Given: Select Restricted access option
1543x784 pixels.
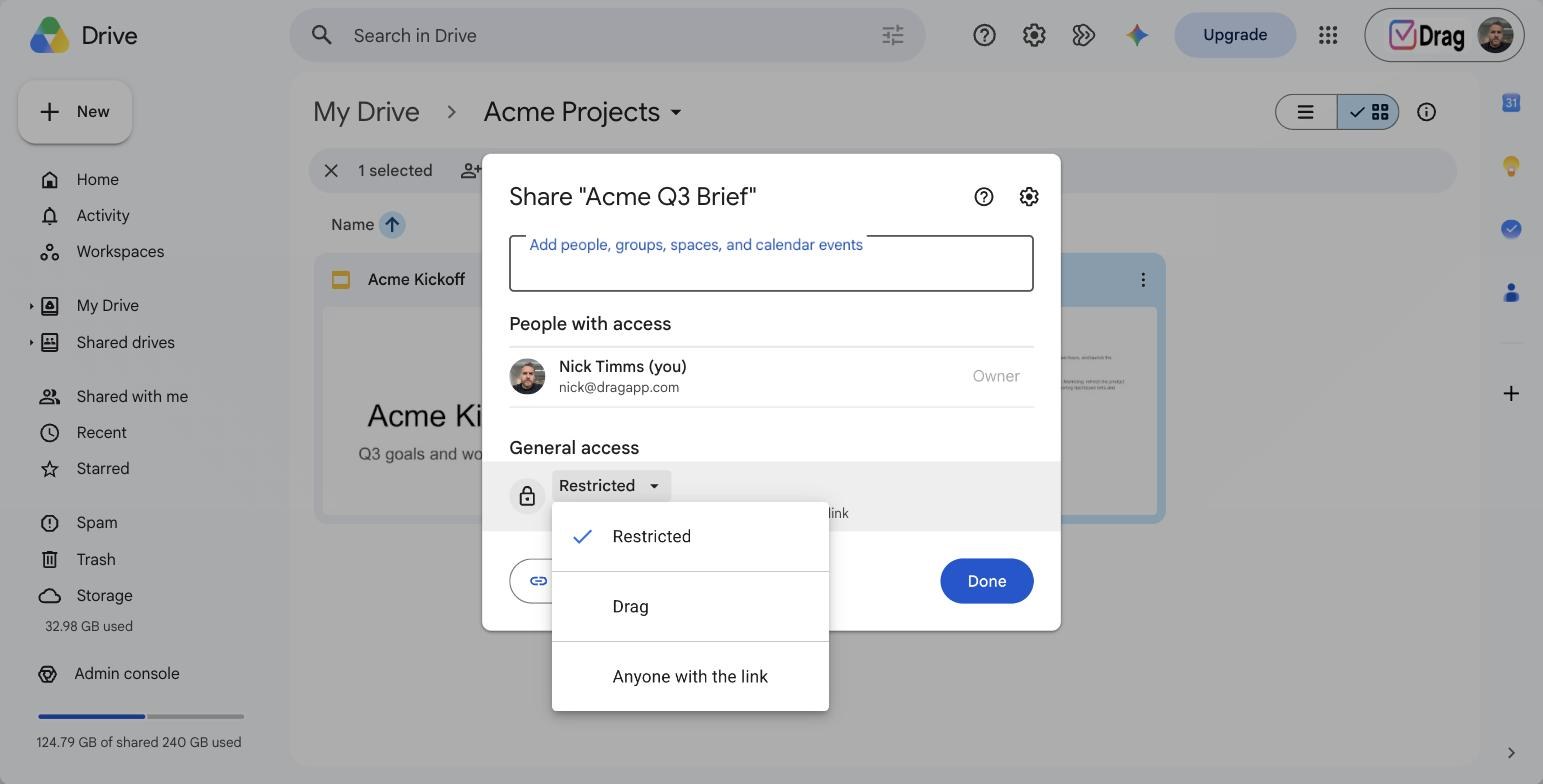Looking at the screenshot, I should tap(690, 537).
